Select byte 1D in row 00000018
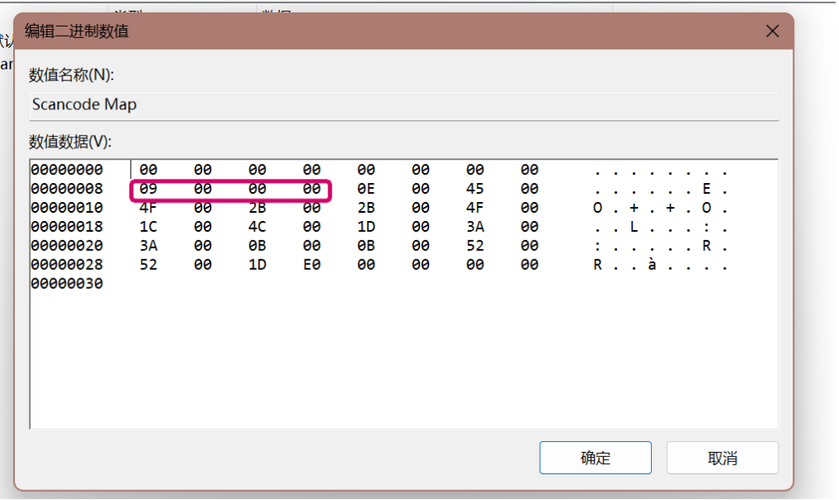 (365, 227)
